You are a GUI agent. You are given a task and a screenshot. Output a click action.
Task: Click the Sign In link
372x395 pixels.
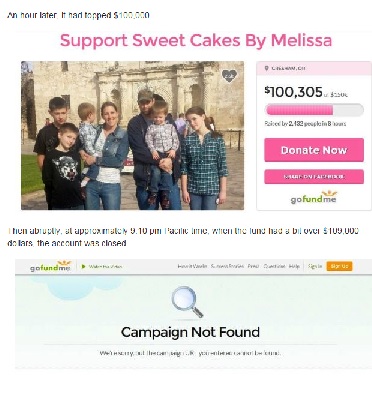(315, 266)
